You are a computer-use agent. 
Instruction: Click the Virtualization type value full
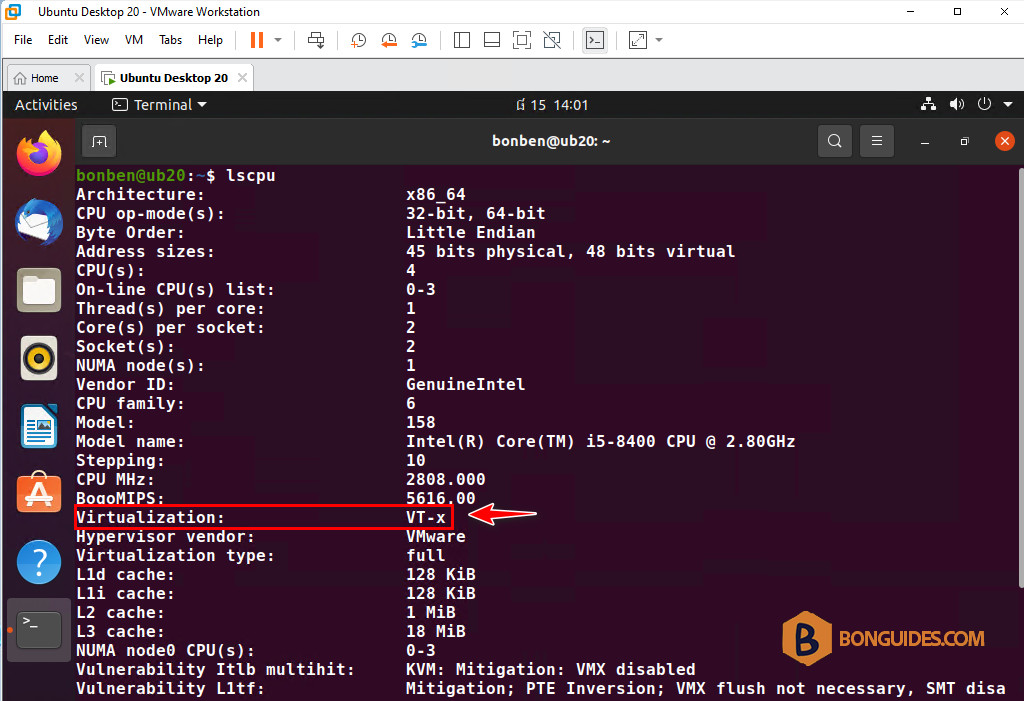pyautogui.click(x=426, y=555)
